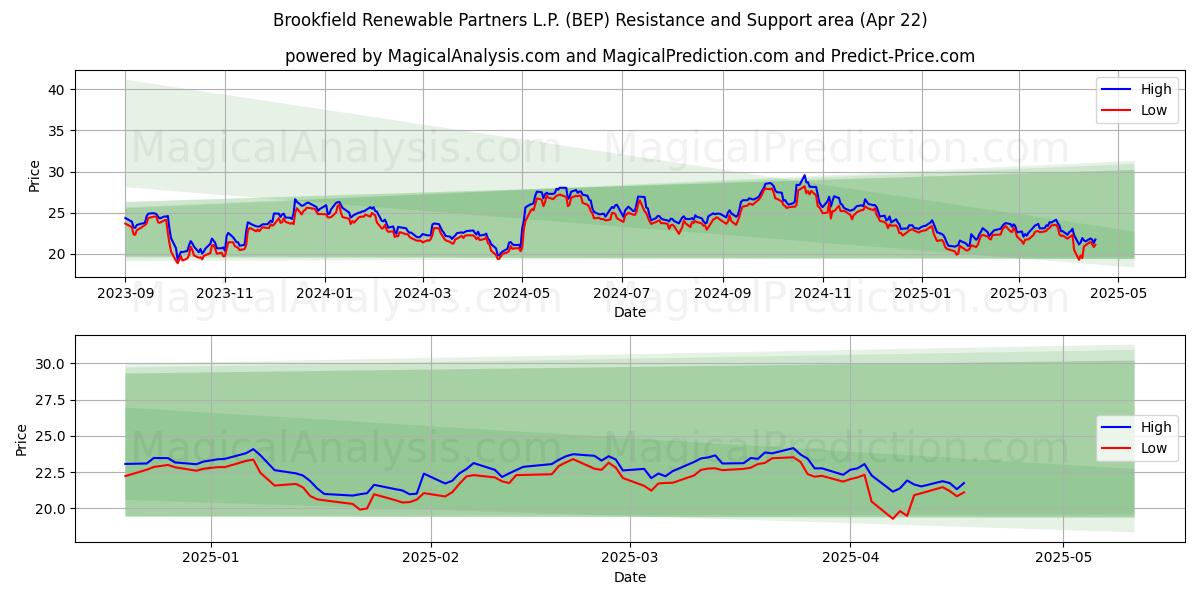Select the '2024-01' tick label on upper chart

(324, 294)
